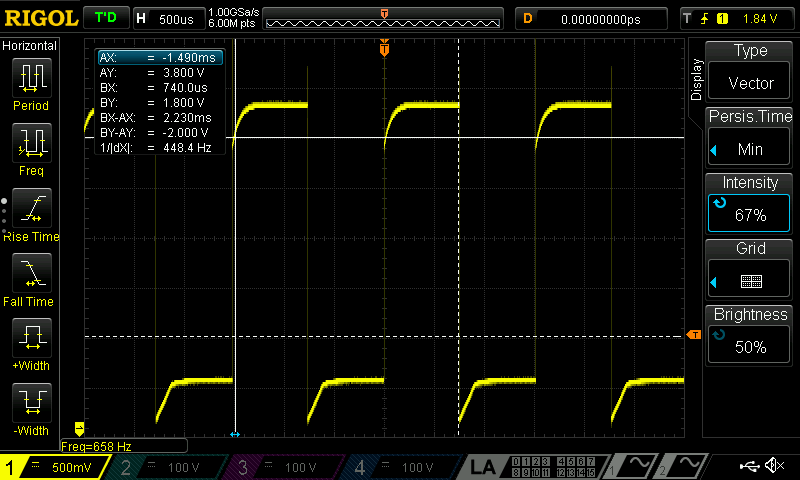Click the 1/|dX| = 448.4 Hz row

point(160,148)
